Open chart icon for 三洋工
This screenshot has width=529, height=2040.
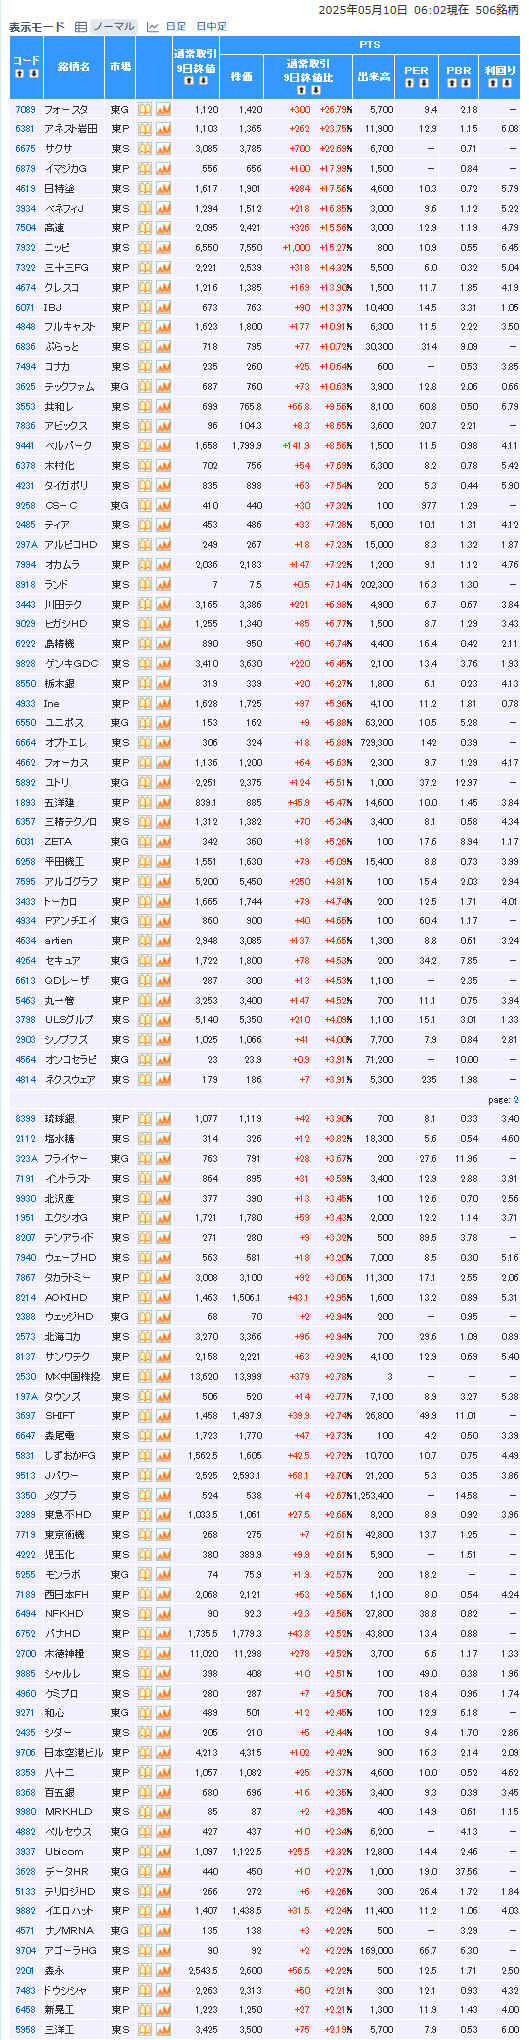(x=163, y=2029)
